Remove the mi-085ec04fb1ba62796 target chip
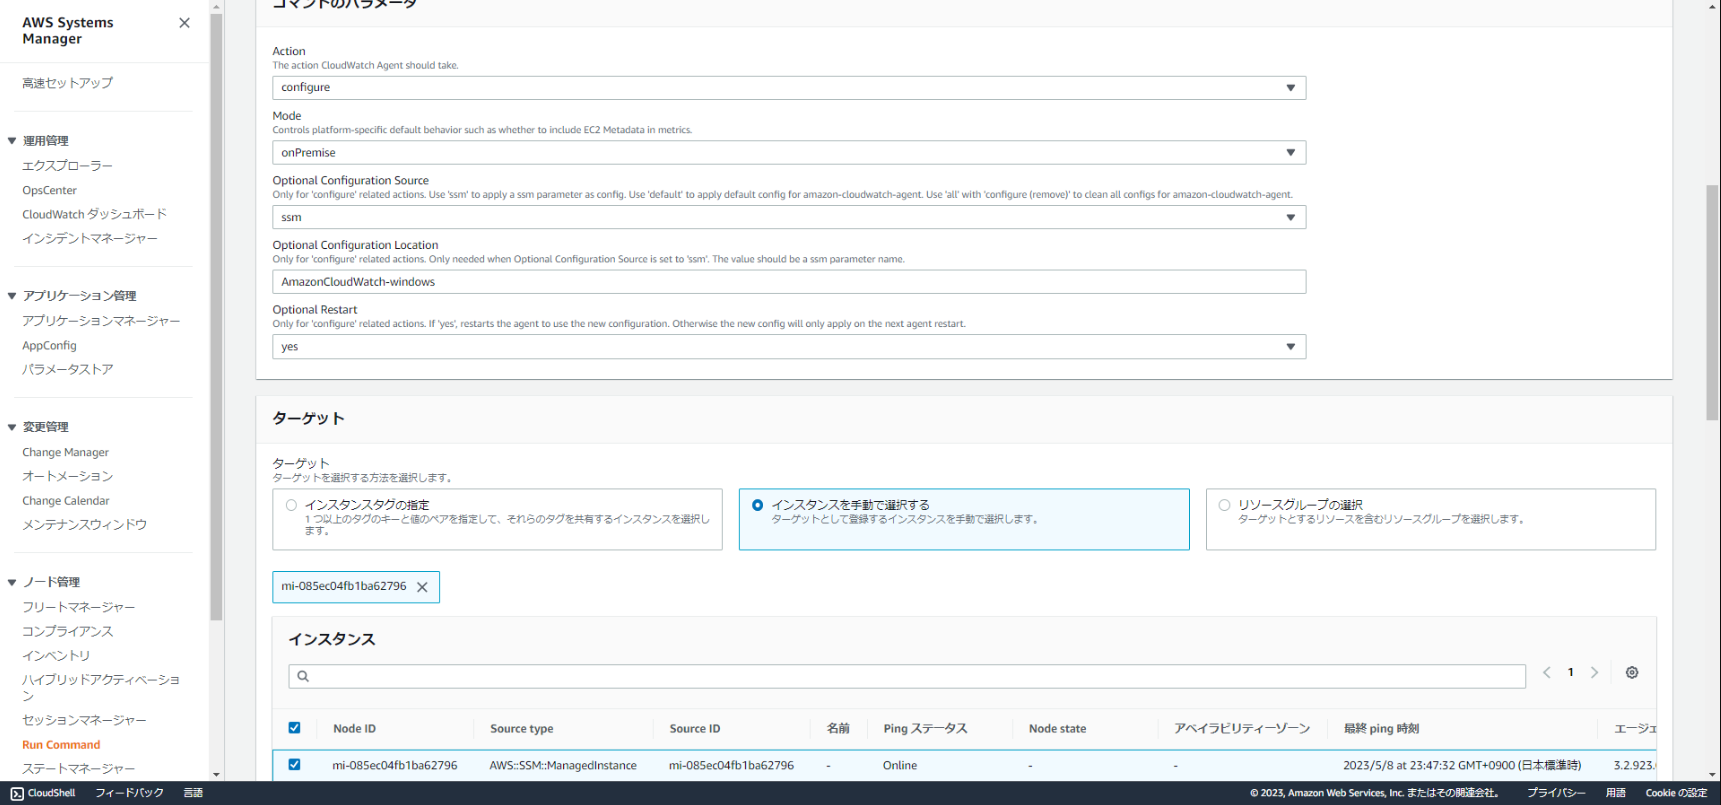This screenshot has height=805, width=1721. pyautogui.click(x=422, y=587)
